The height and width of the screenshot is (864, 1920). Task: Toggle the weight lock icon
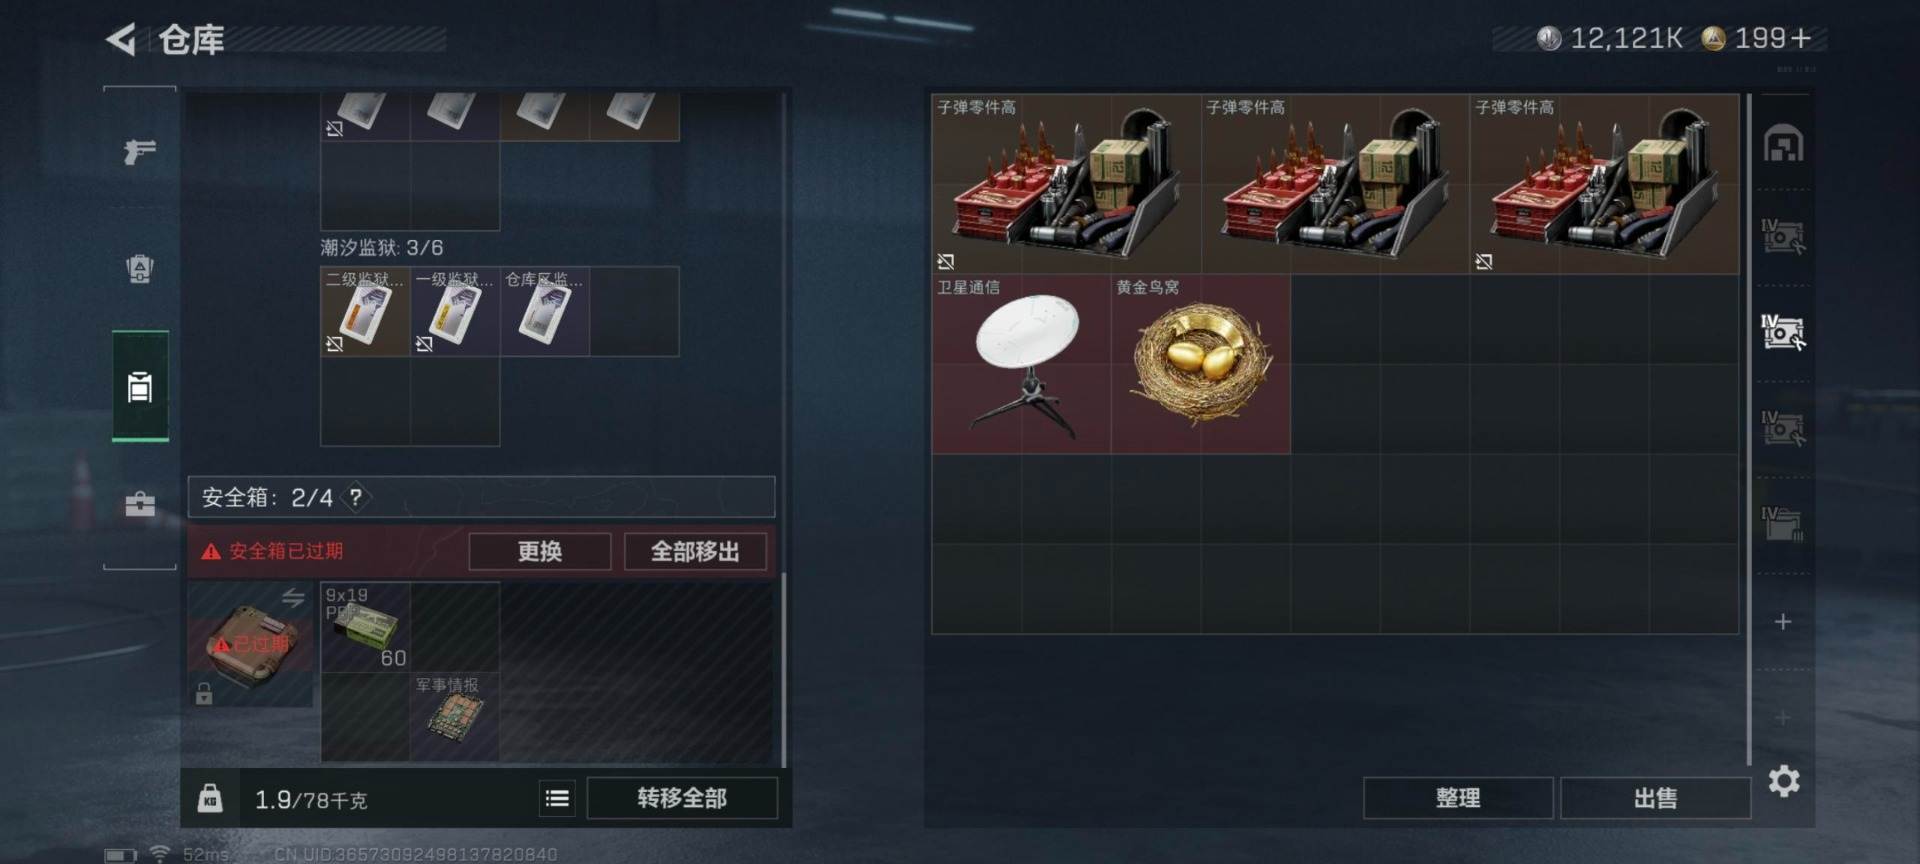click(x=210, y=798)
